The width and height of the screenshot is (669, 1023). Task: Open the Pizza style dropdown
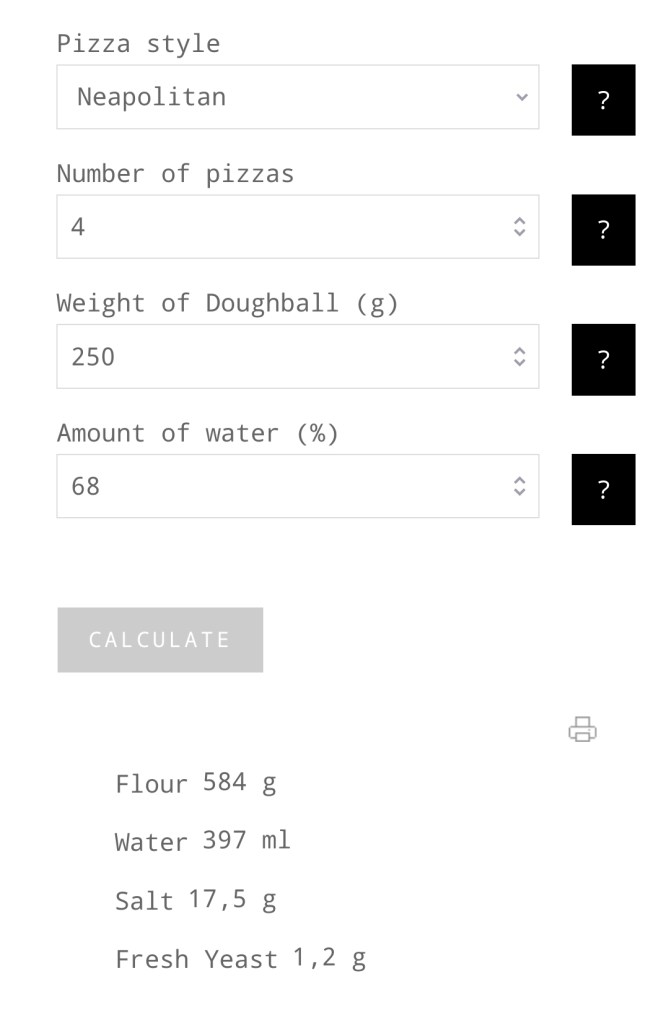(297, 97)
